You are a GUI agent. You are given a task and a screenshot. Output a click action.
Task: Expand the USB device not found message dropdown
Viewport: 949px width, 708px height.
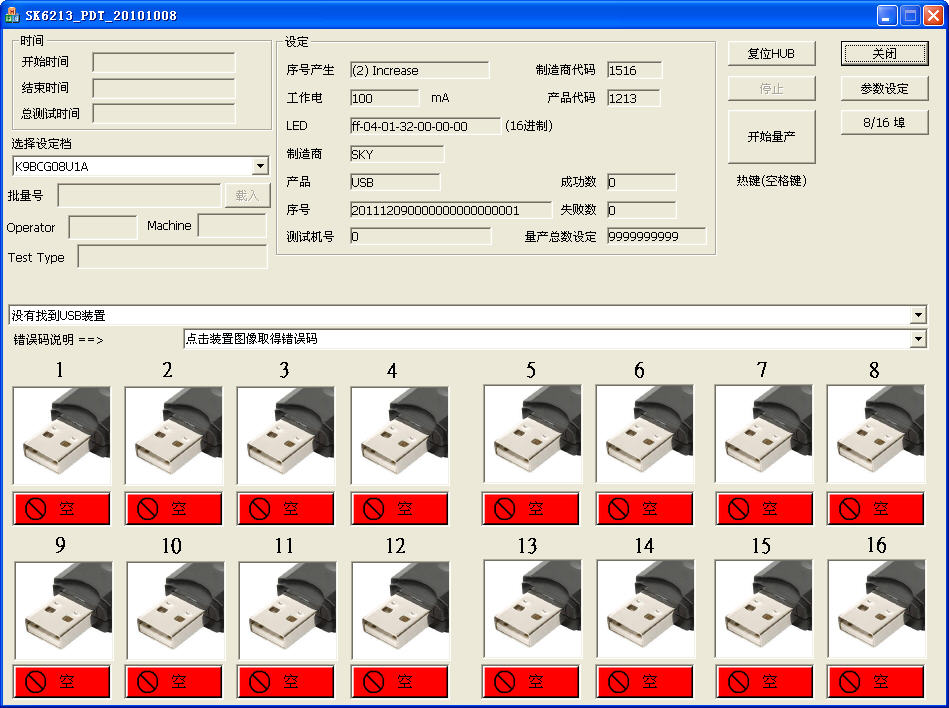click(x=918, y=316)
